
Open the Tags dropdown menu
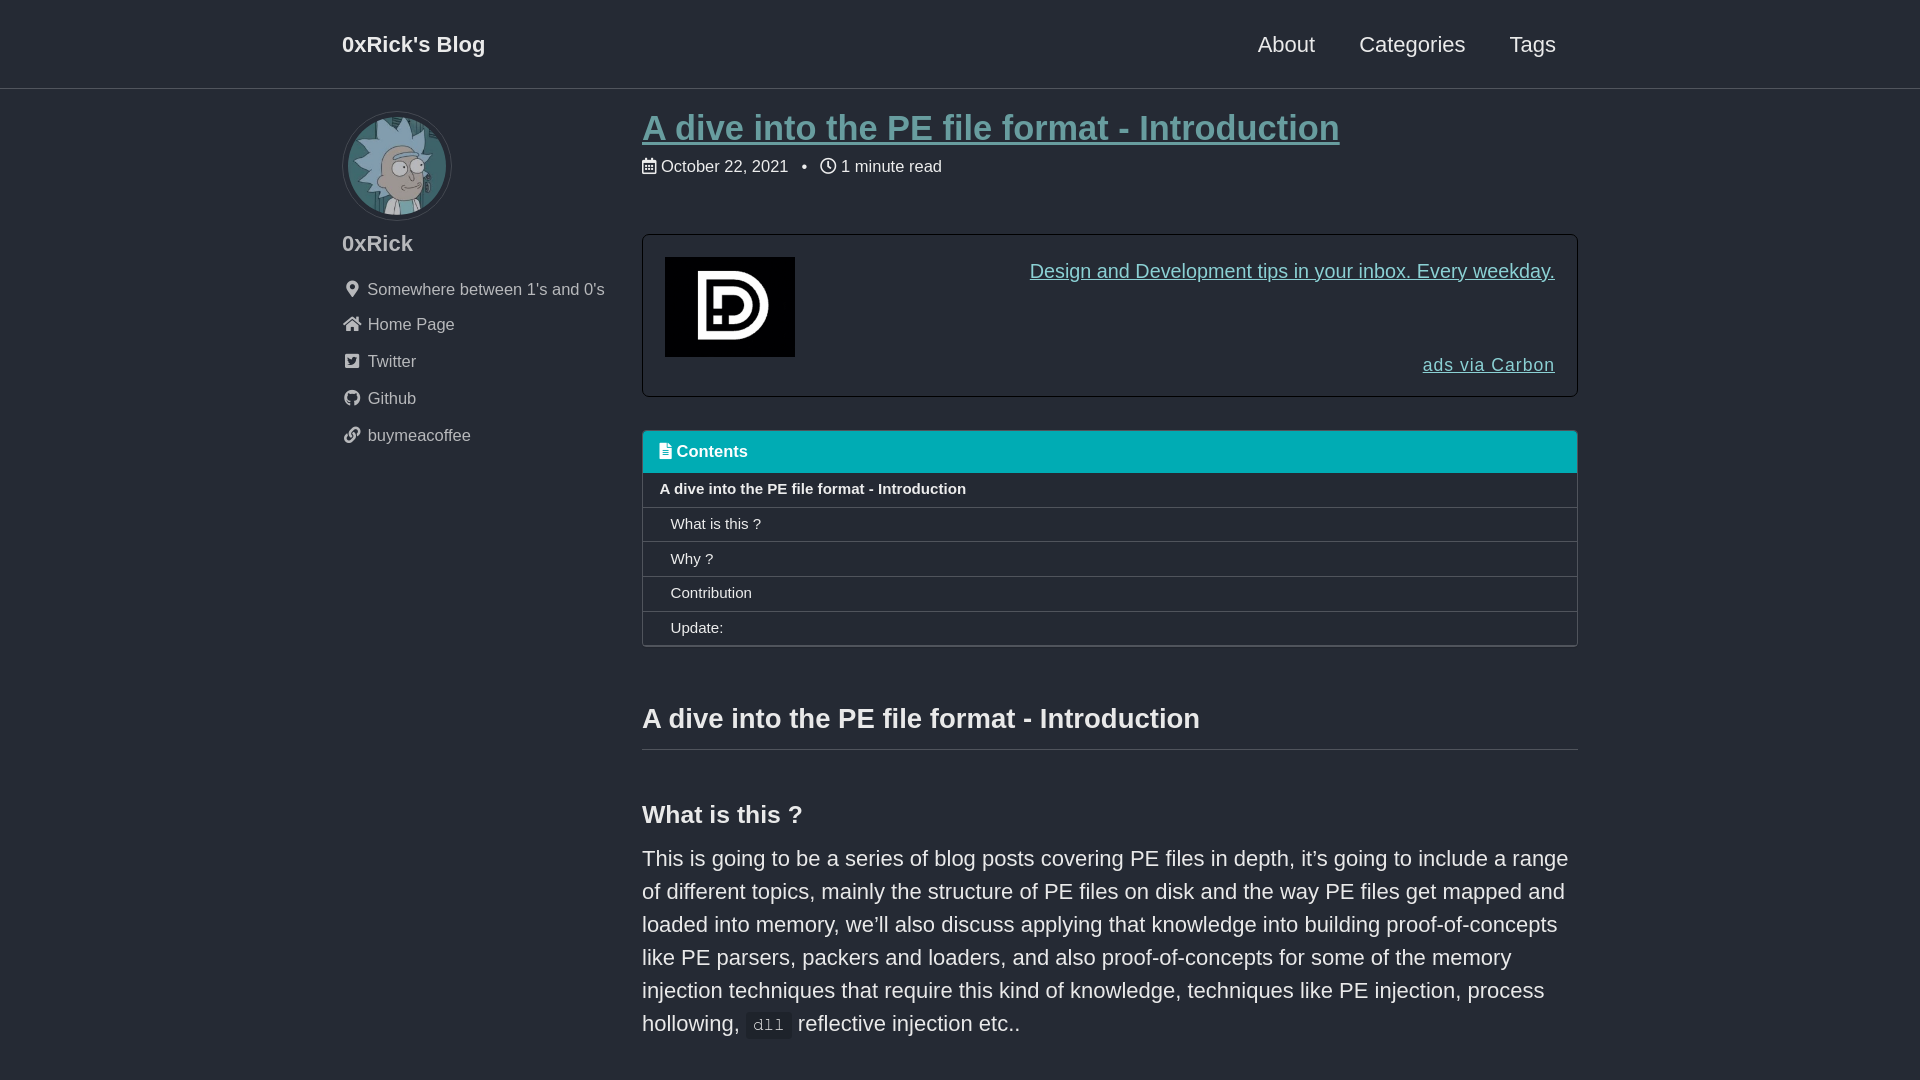(x=1532, y=44)
